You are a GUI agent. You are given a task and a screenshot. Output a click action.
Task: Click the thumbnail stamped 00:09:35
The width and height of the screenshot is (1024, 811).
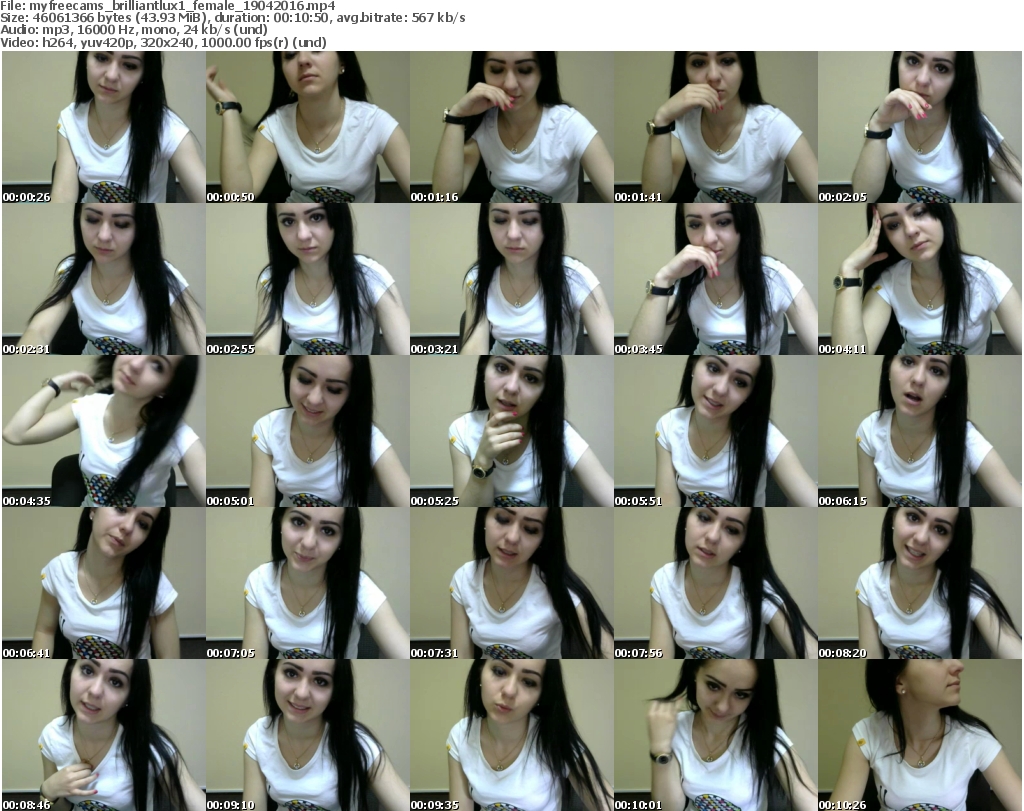click(x=511, y=735)
